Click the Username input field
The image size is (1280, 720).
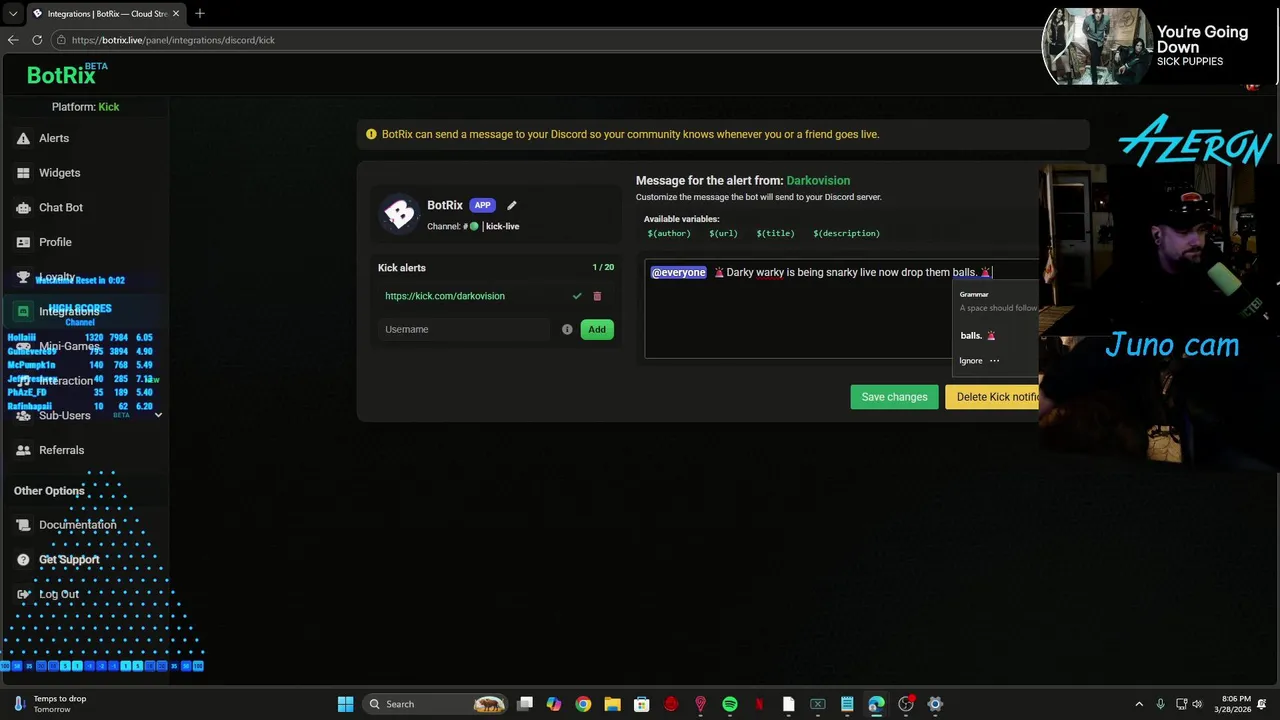pos(465,329)
